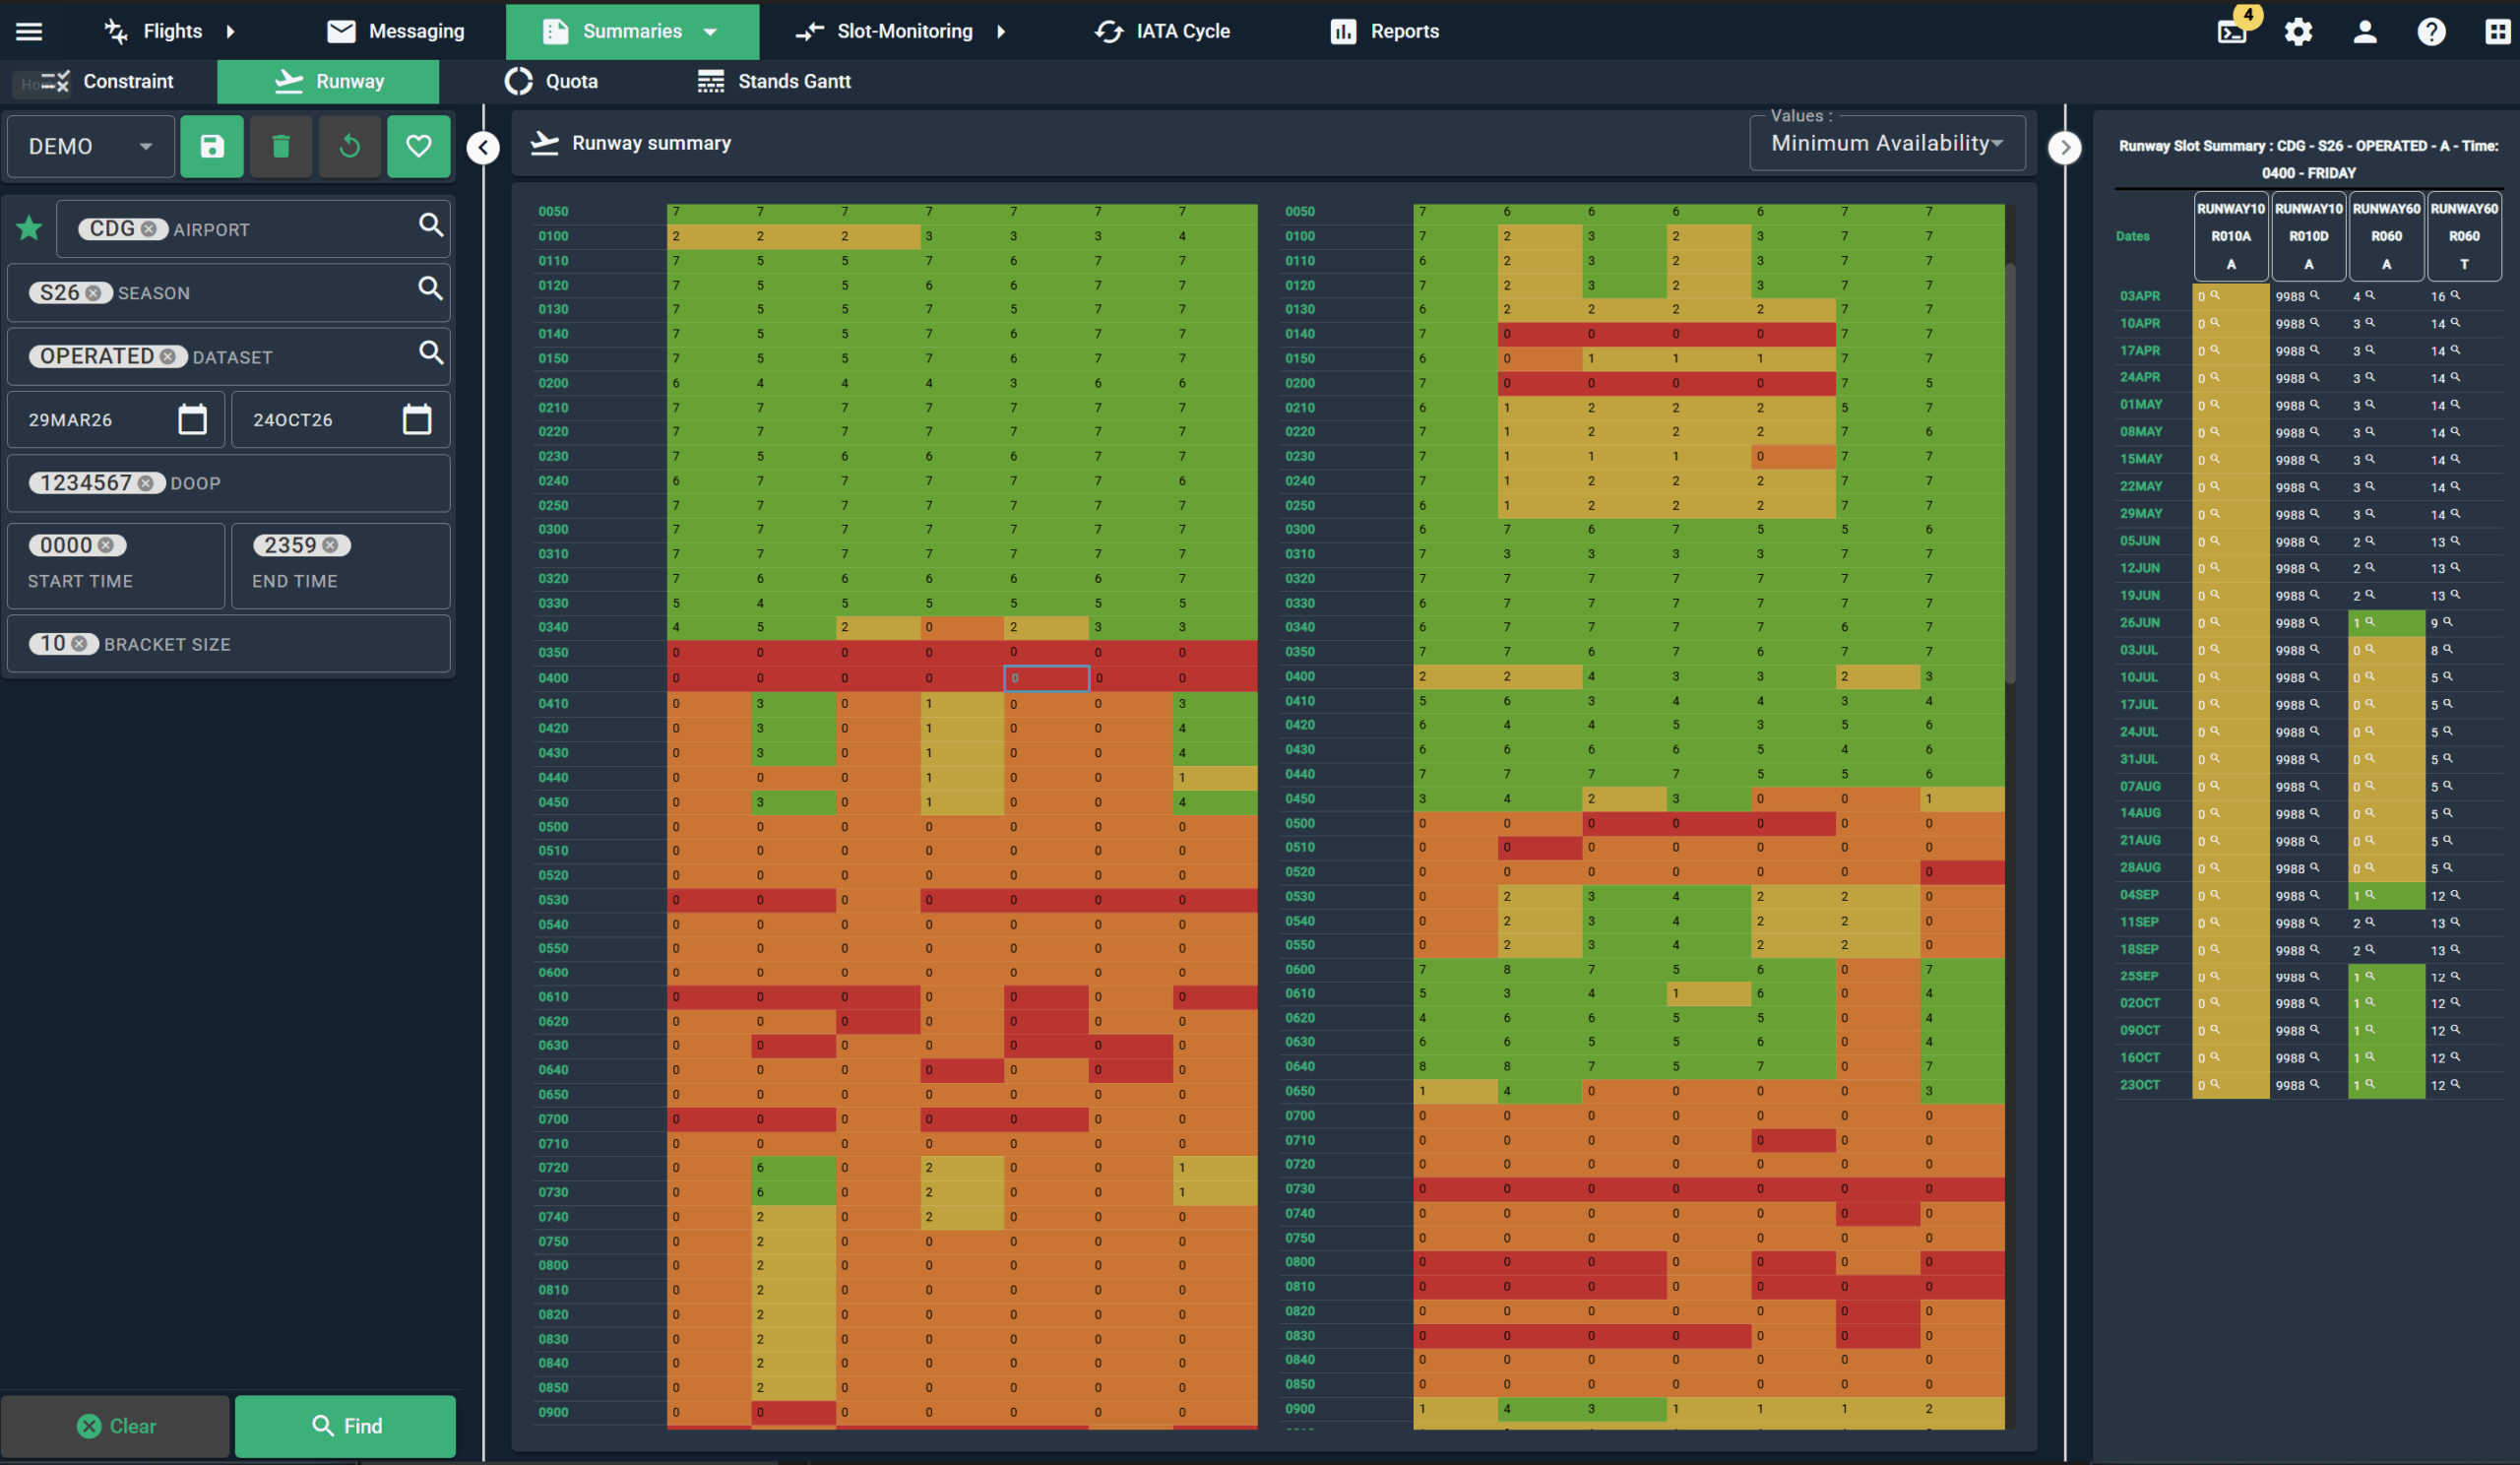The image size is (2520, 1465).
Task: Click the help question mark icon
Action: (2430, 31)
